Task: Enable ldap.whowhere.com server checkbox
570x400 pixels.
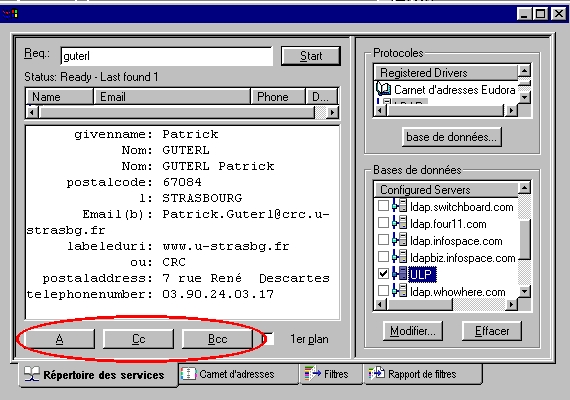Action: pos(384,291)
